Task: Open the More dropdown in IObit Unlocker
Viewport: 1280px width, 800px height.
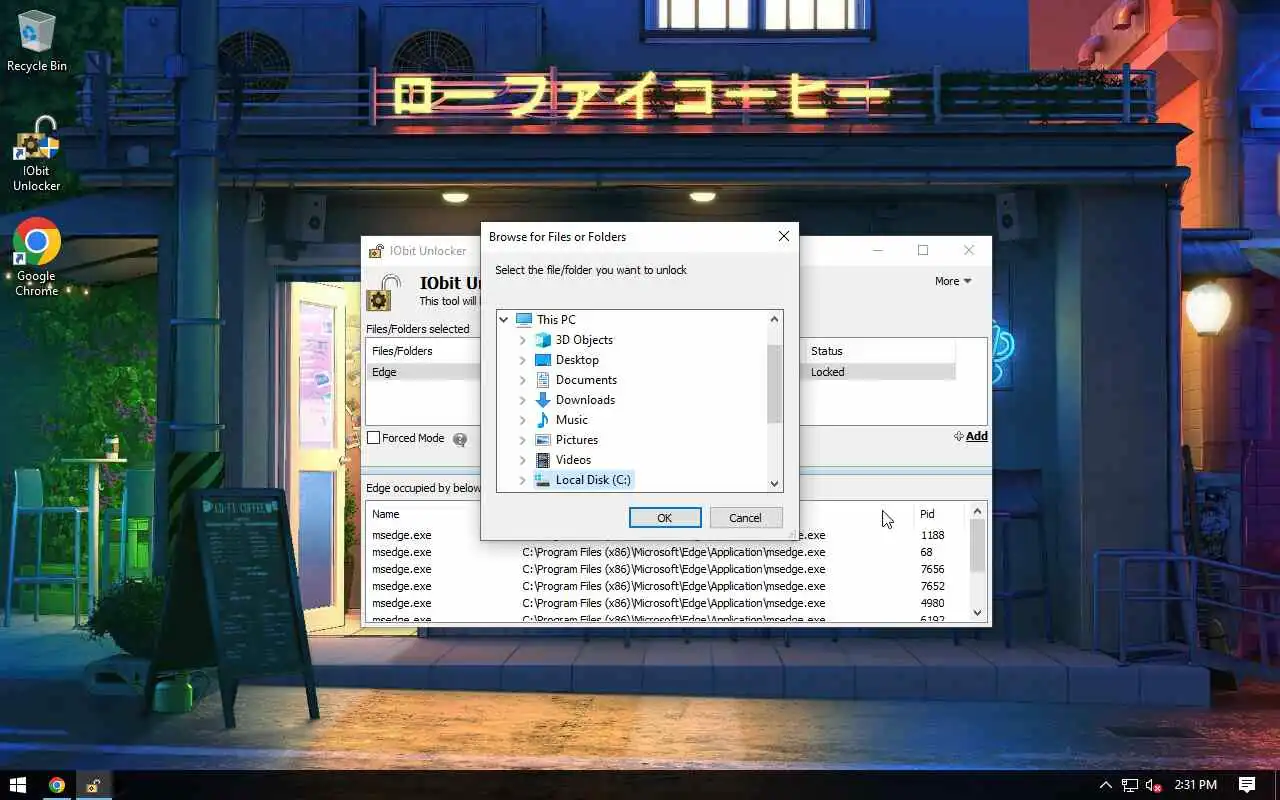Action: pos(953,281)
